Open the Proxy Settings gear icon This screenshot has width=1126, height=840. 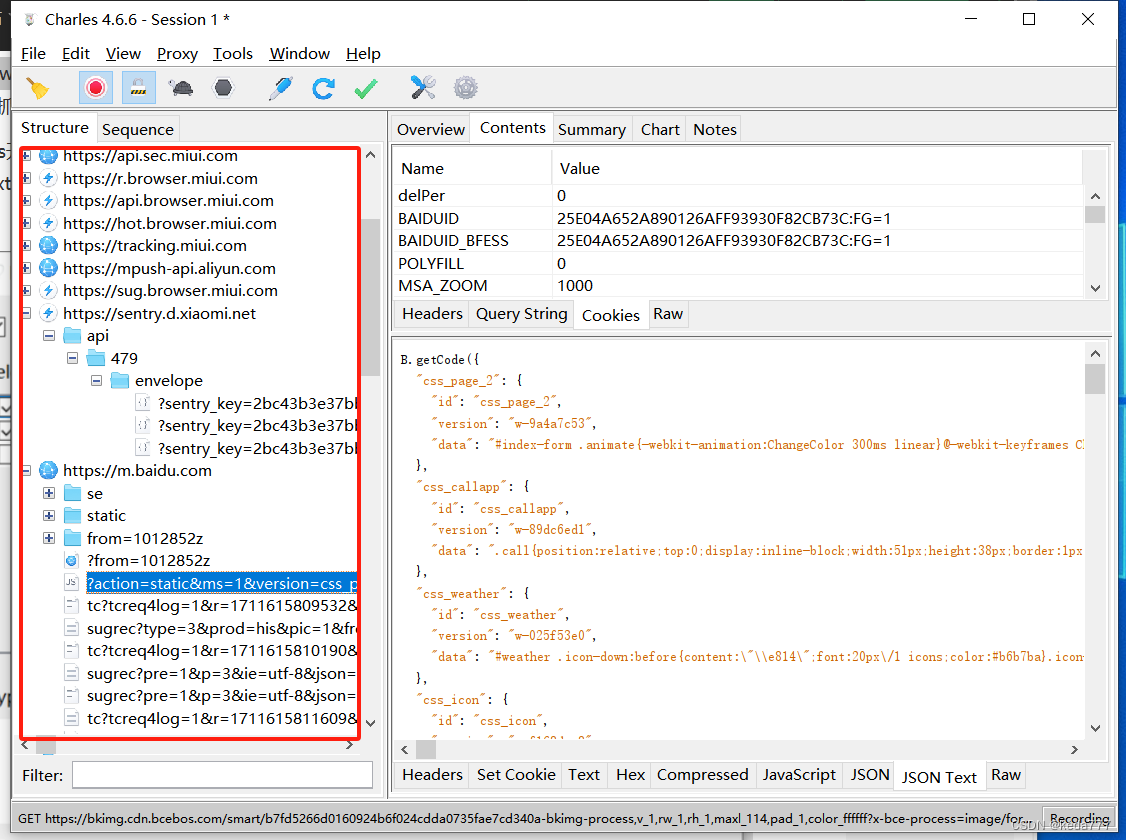click(x=465, y=87)
